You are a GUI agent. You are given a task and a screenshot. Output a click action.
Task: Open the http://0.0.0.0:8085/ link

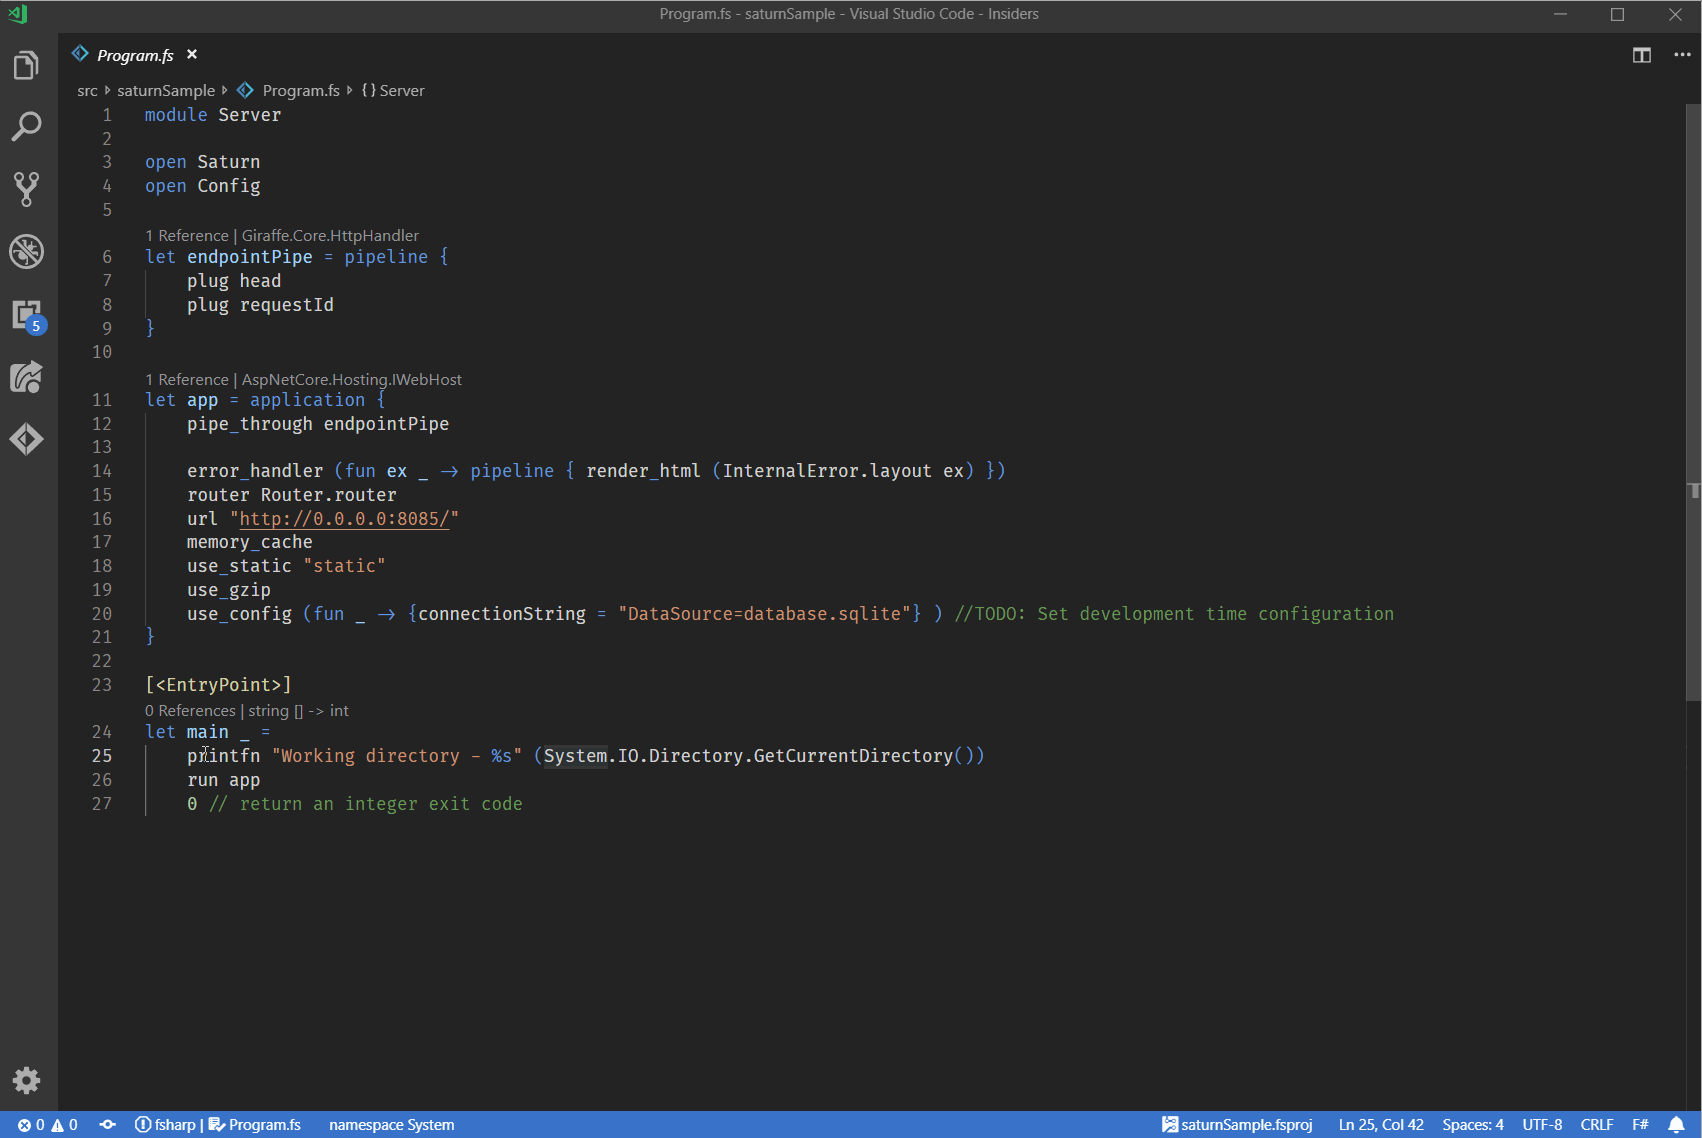344,519
